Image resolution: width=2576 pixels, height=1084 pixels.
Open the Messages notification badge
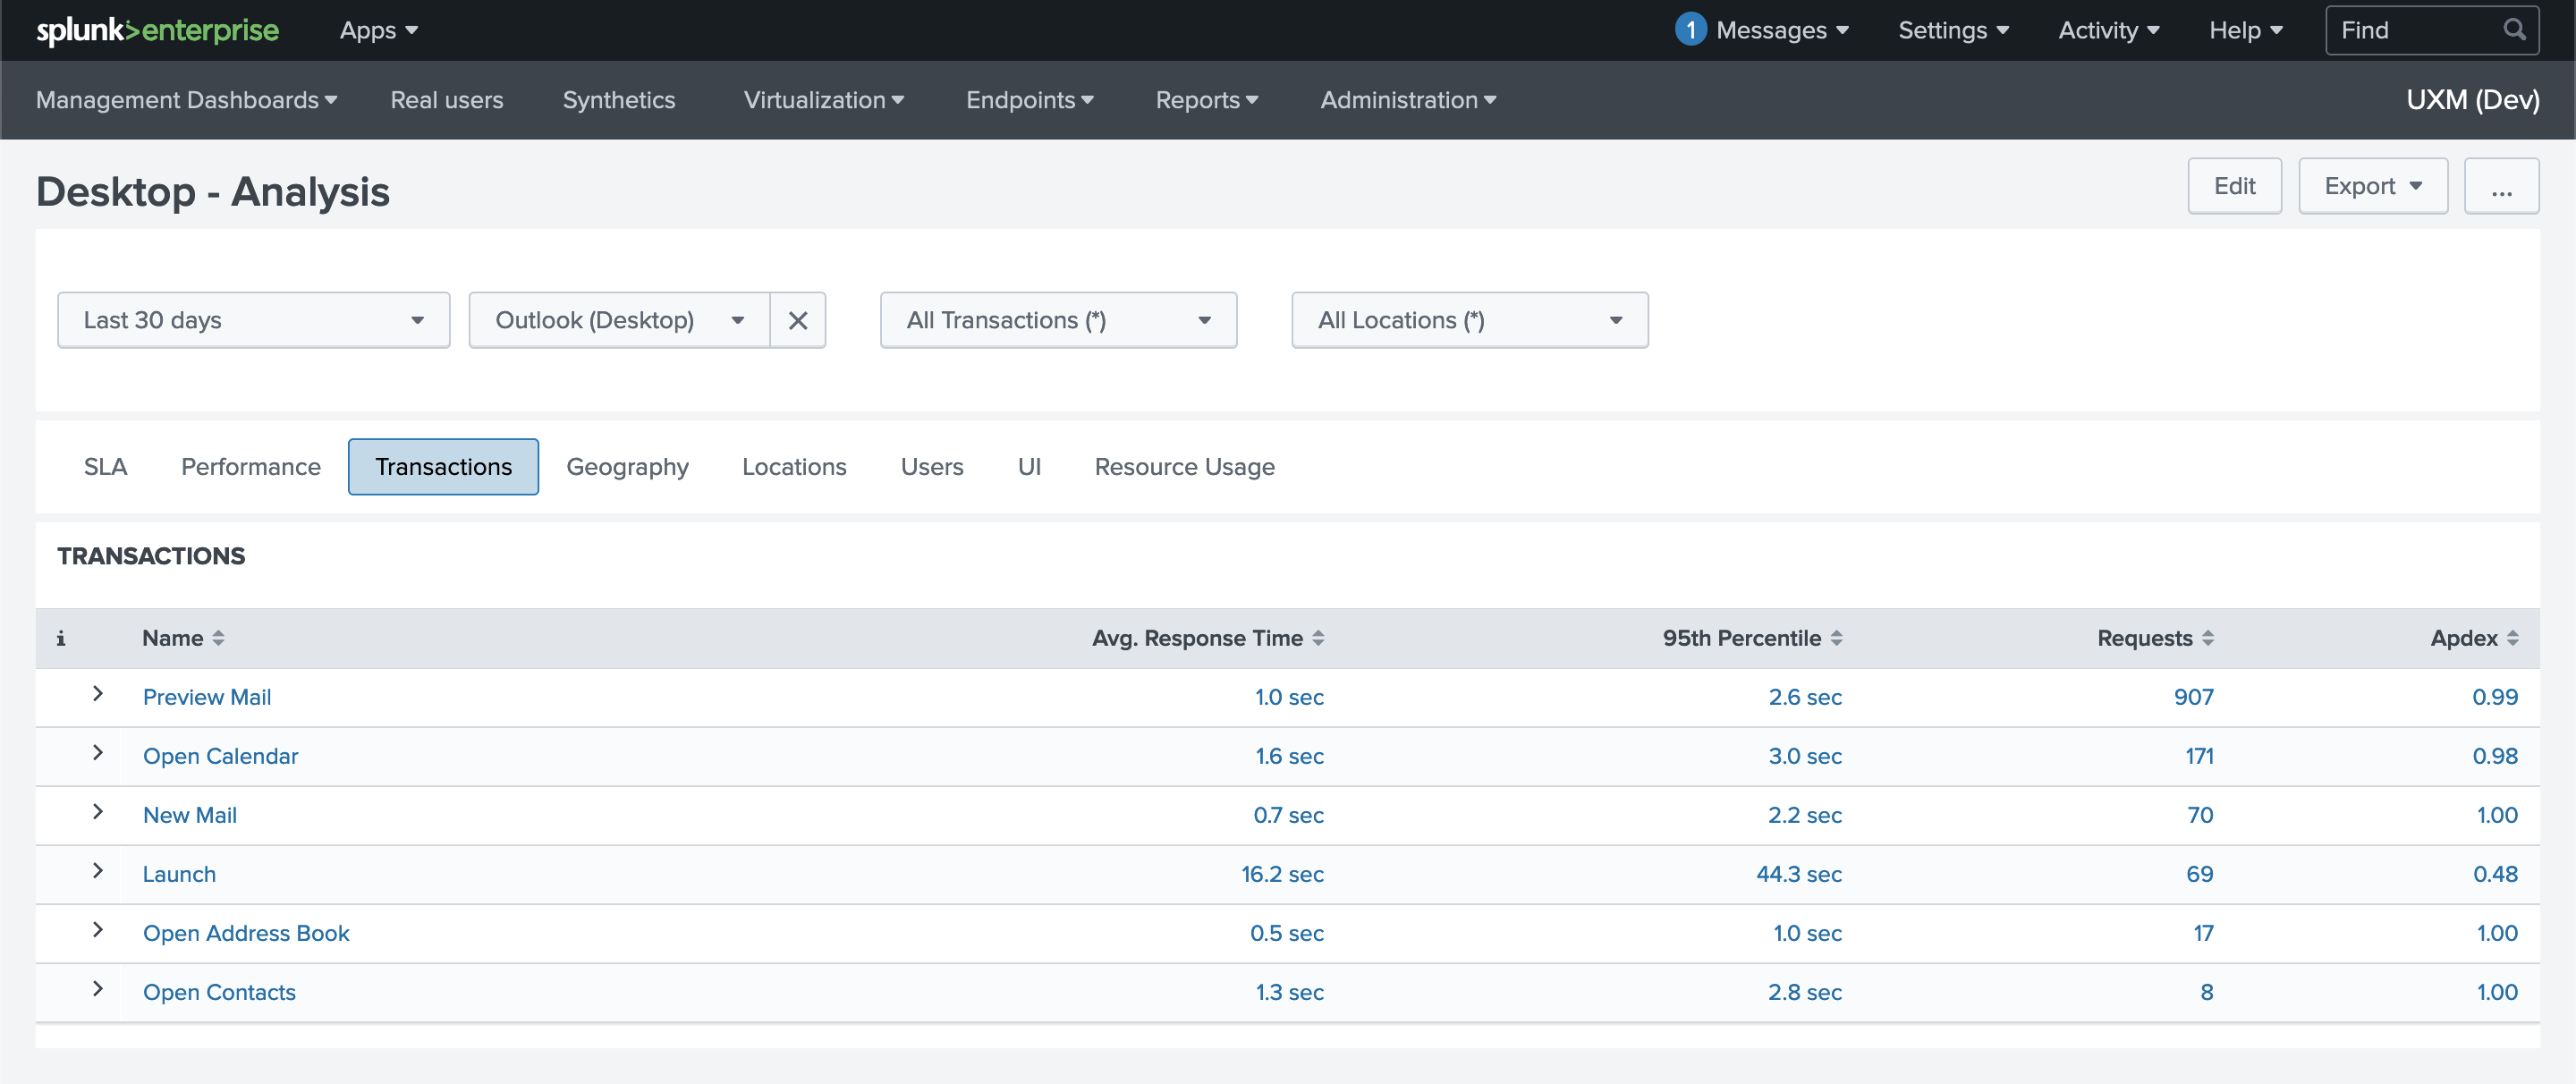[1690, 30]
